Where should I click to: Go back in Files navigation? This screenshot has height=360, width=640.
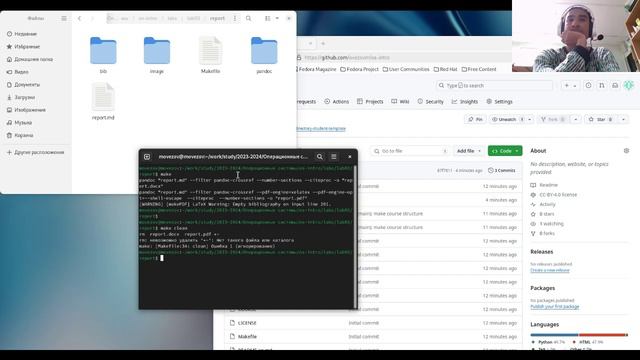(80, 18)
